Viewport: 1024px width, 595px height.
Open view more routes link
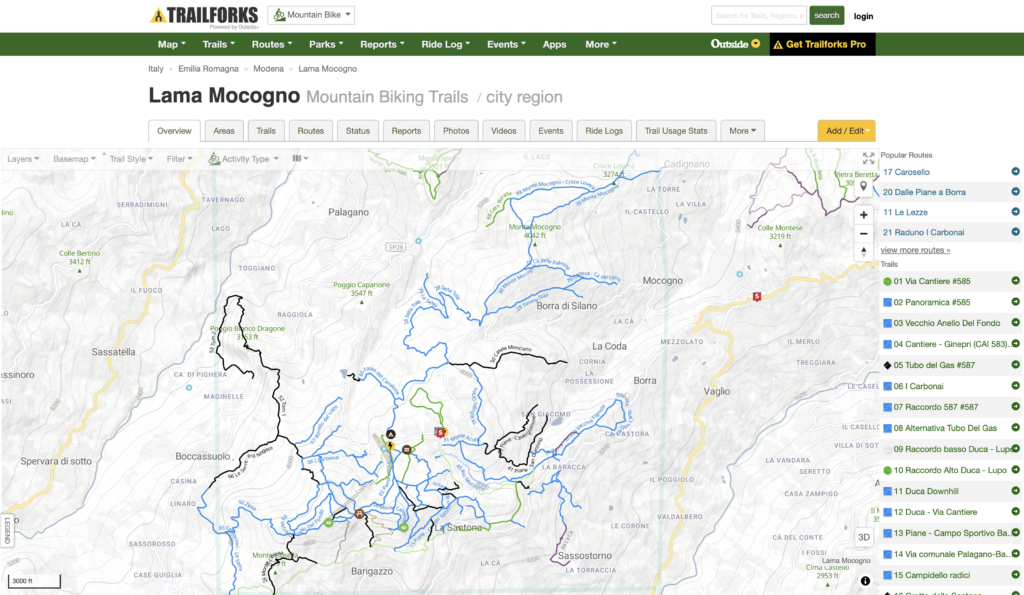coord(915,250)
